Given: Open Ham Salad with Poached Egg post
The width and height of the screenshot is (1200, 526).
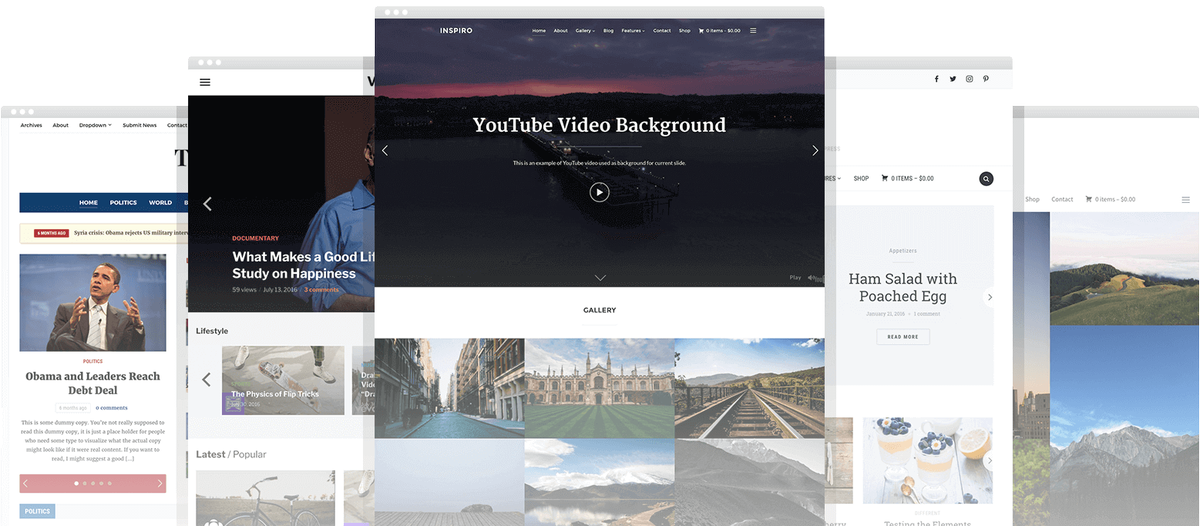Looking at the screenshot, I should pos(903,288).
